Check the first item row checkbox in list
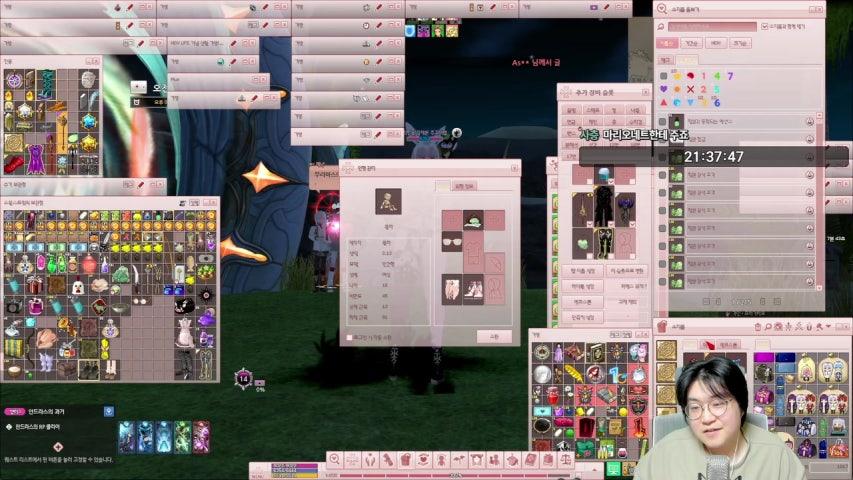Screen dimensions: 853x480 click(x=662, y=121)
